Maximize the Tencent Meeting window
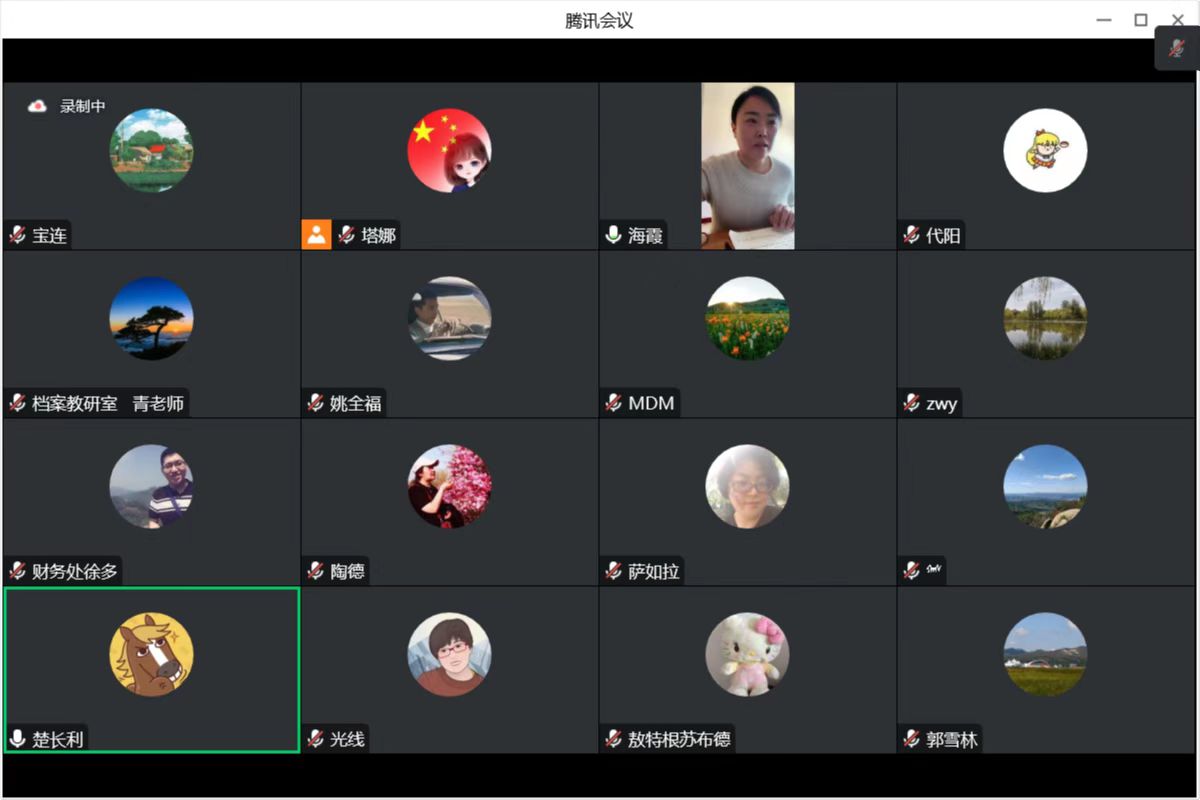Image resolution: width=1200 pixels, height=800 pixels. click(1140, 20)
